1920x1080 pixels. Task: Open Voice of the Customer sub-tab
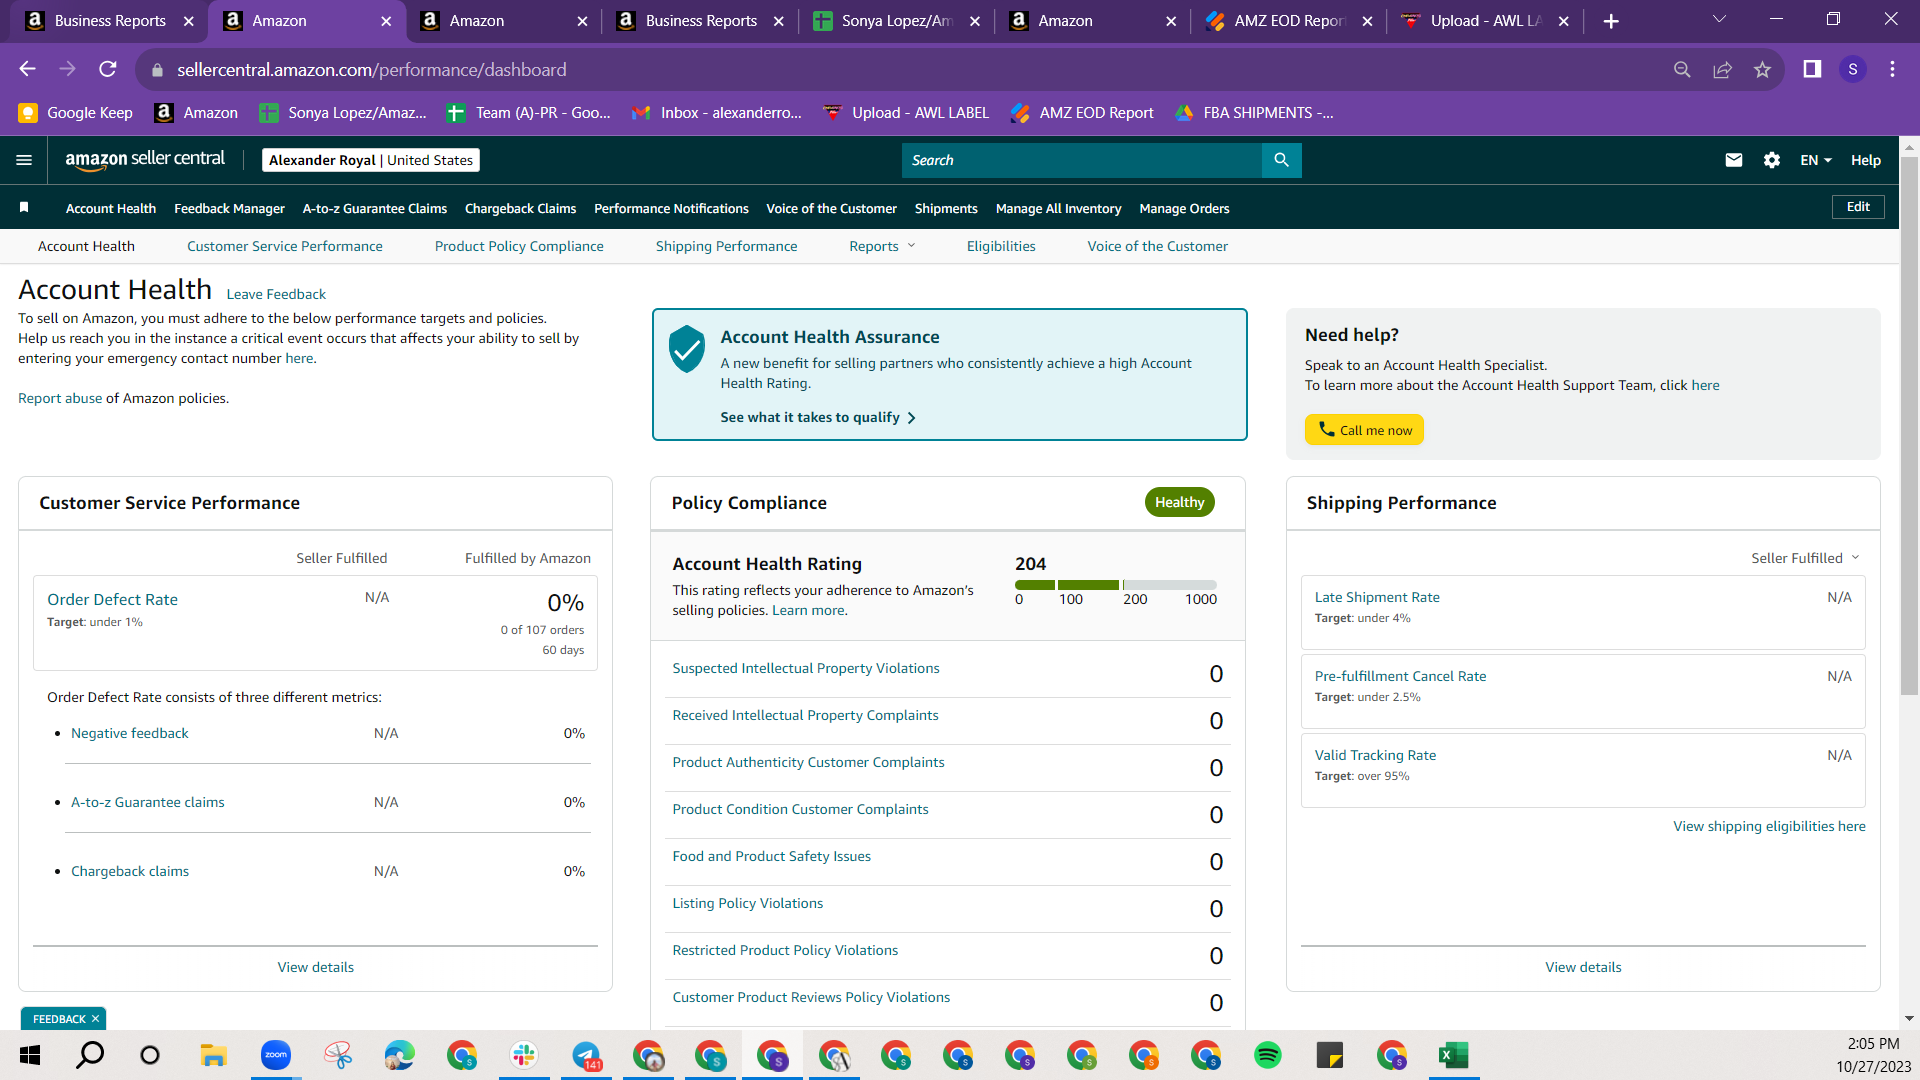tap(1158, 246)
